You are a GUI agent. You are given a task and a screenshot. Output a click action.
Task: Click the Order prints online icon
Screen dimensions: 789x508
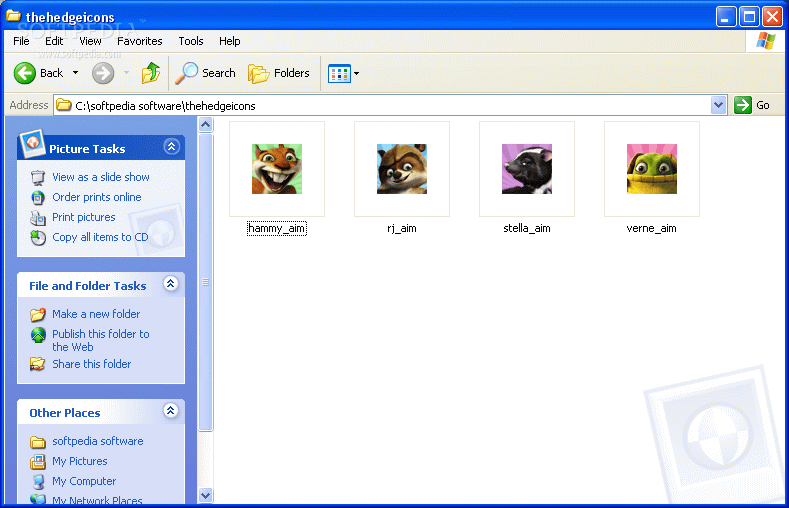[x=38, y=198]
